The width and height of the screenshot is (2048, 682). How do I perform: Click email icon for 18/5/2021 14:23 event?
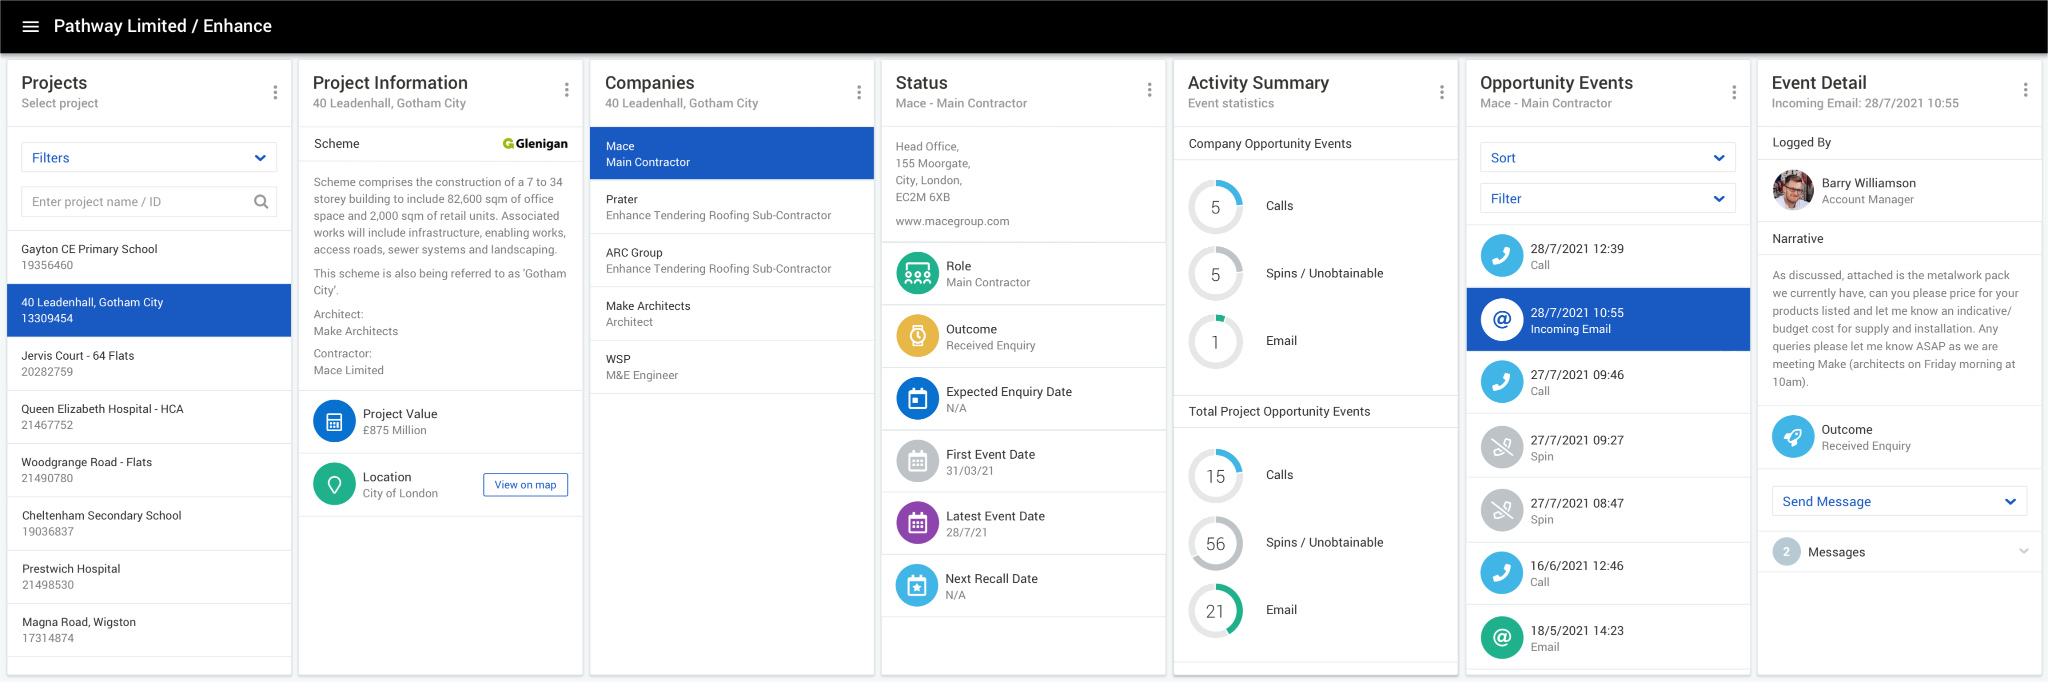tap(1501, 638)
